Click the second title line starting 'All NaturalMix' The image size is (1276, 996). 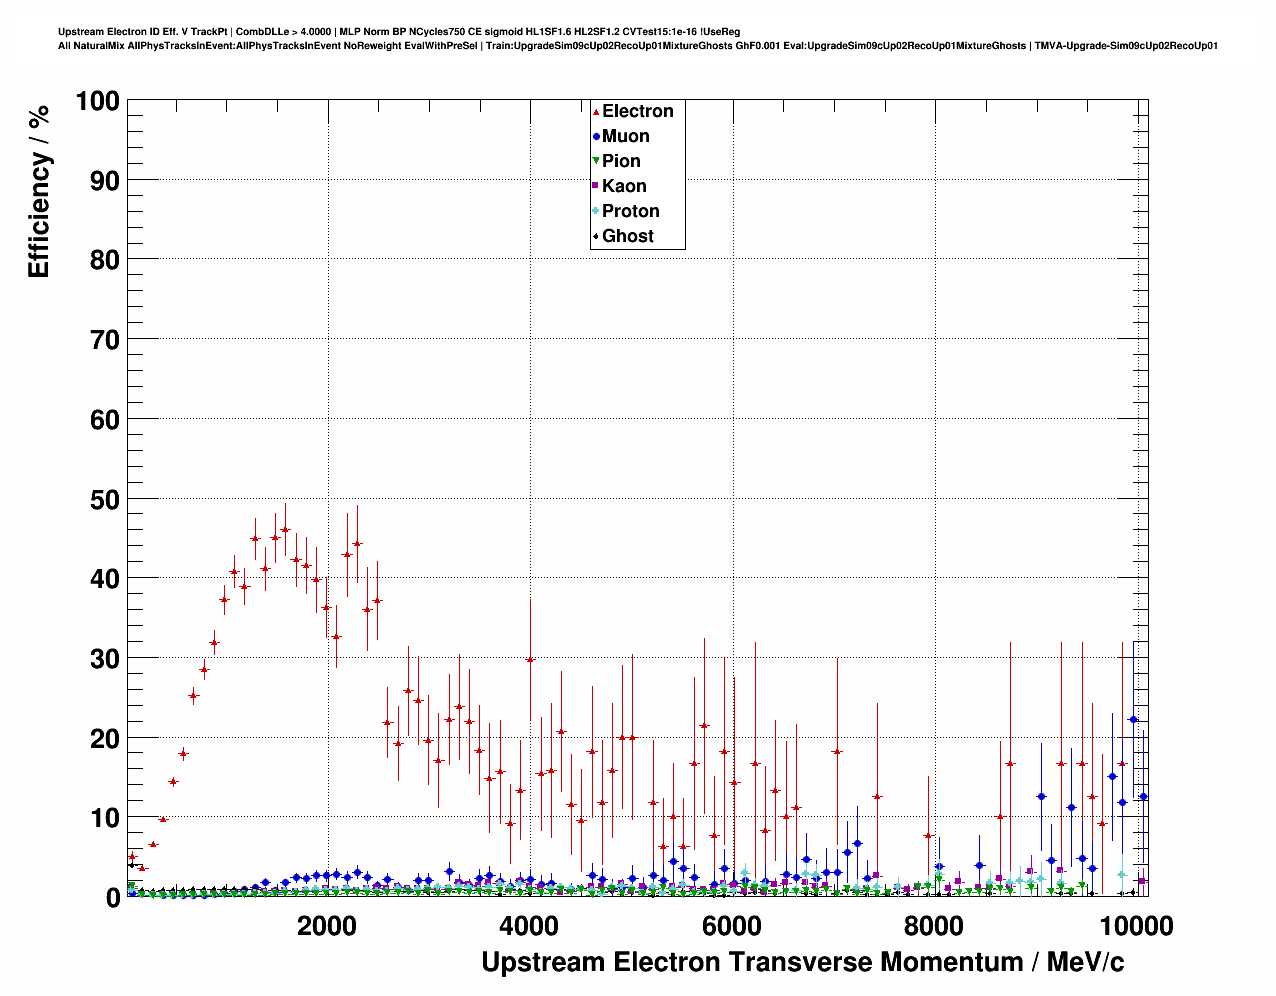pos(638,46)
